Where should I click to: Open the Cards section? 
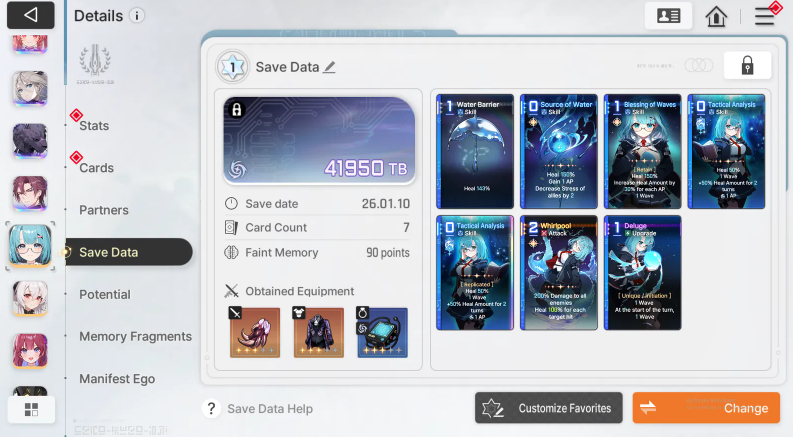[96, 167]
